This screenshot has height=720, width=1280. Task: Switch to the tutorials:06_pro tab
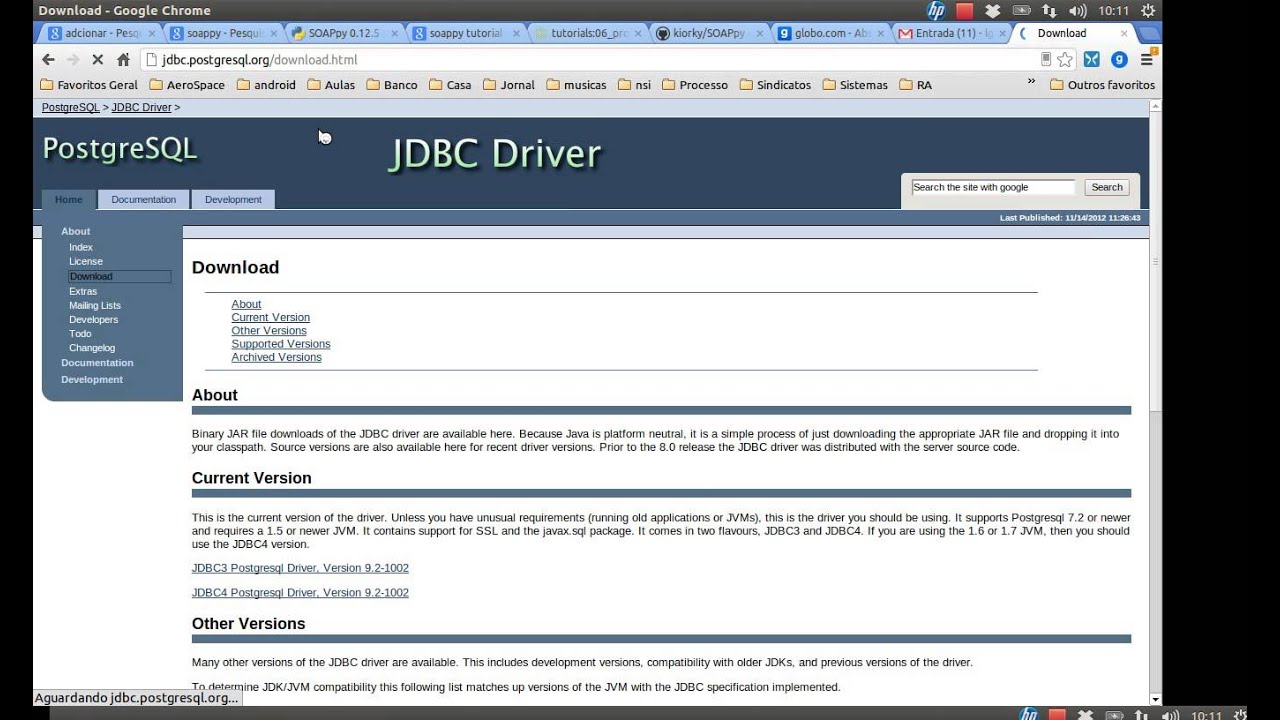click(586, 33)
